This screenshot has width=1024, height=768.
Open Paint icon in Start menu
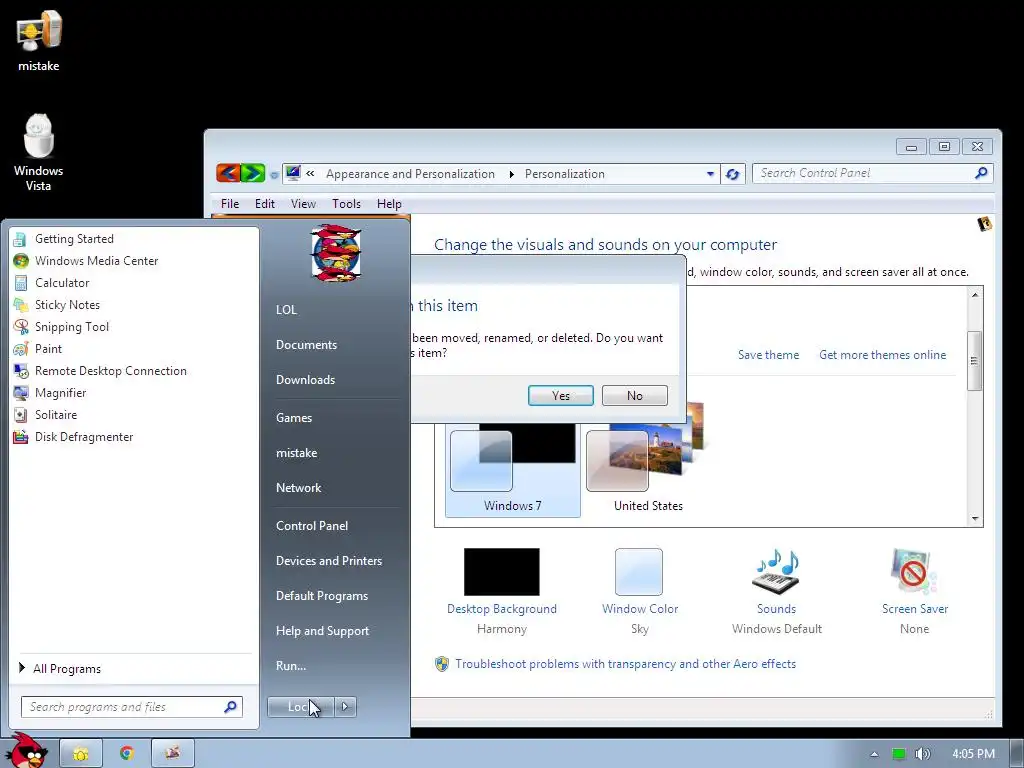[21, 349]
